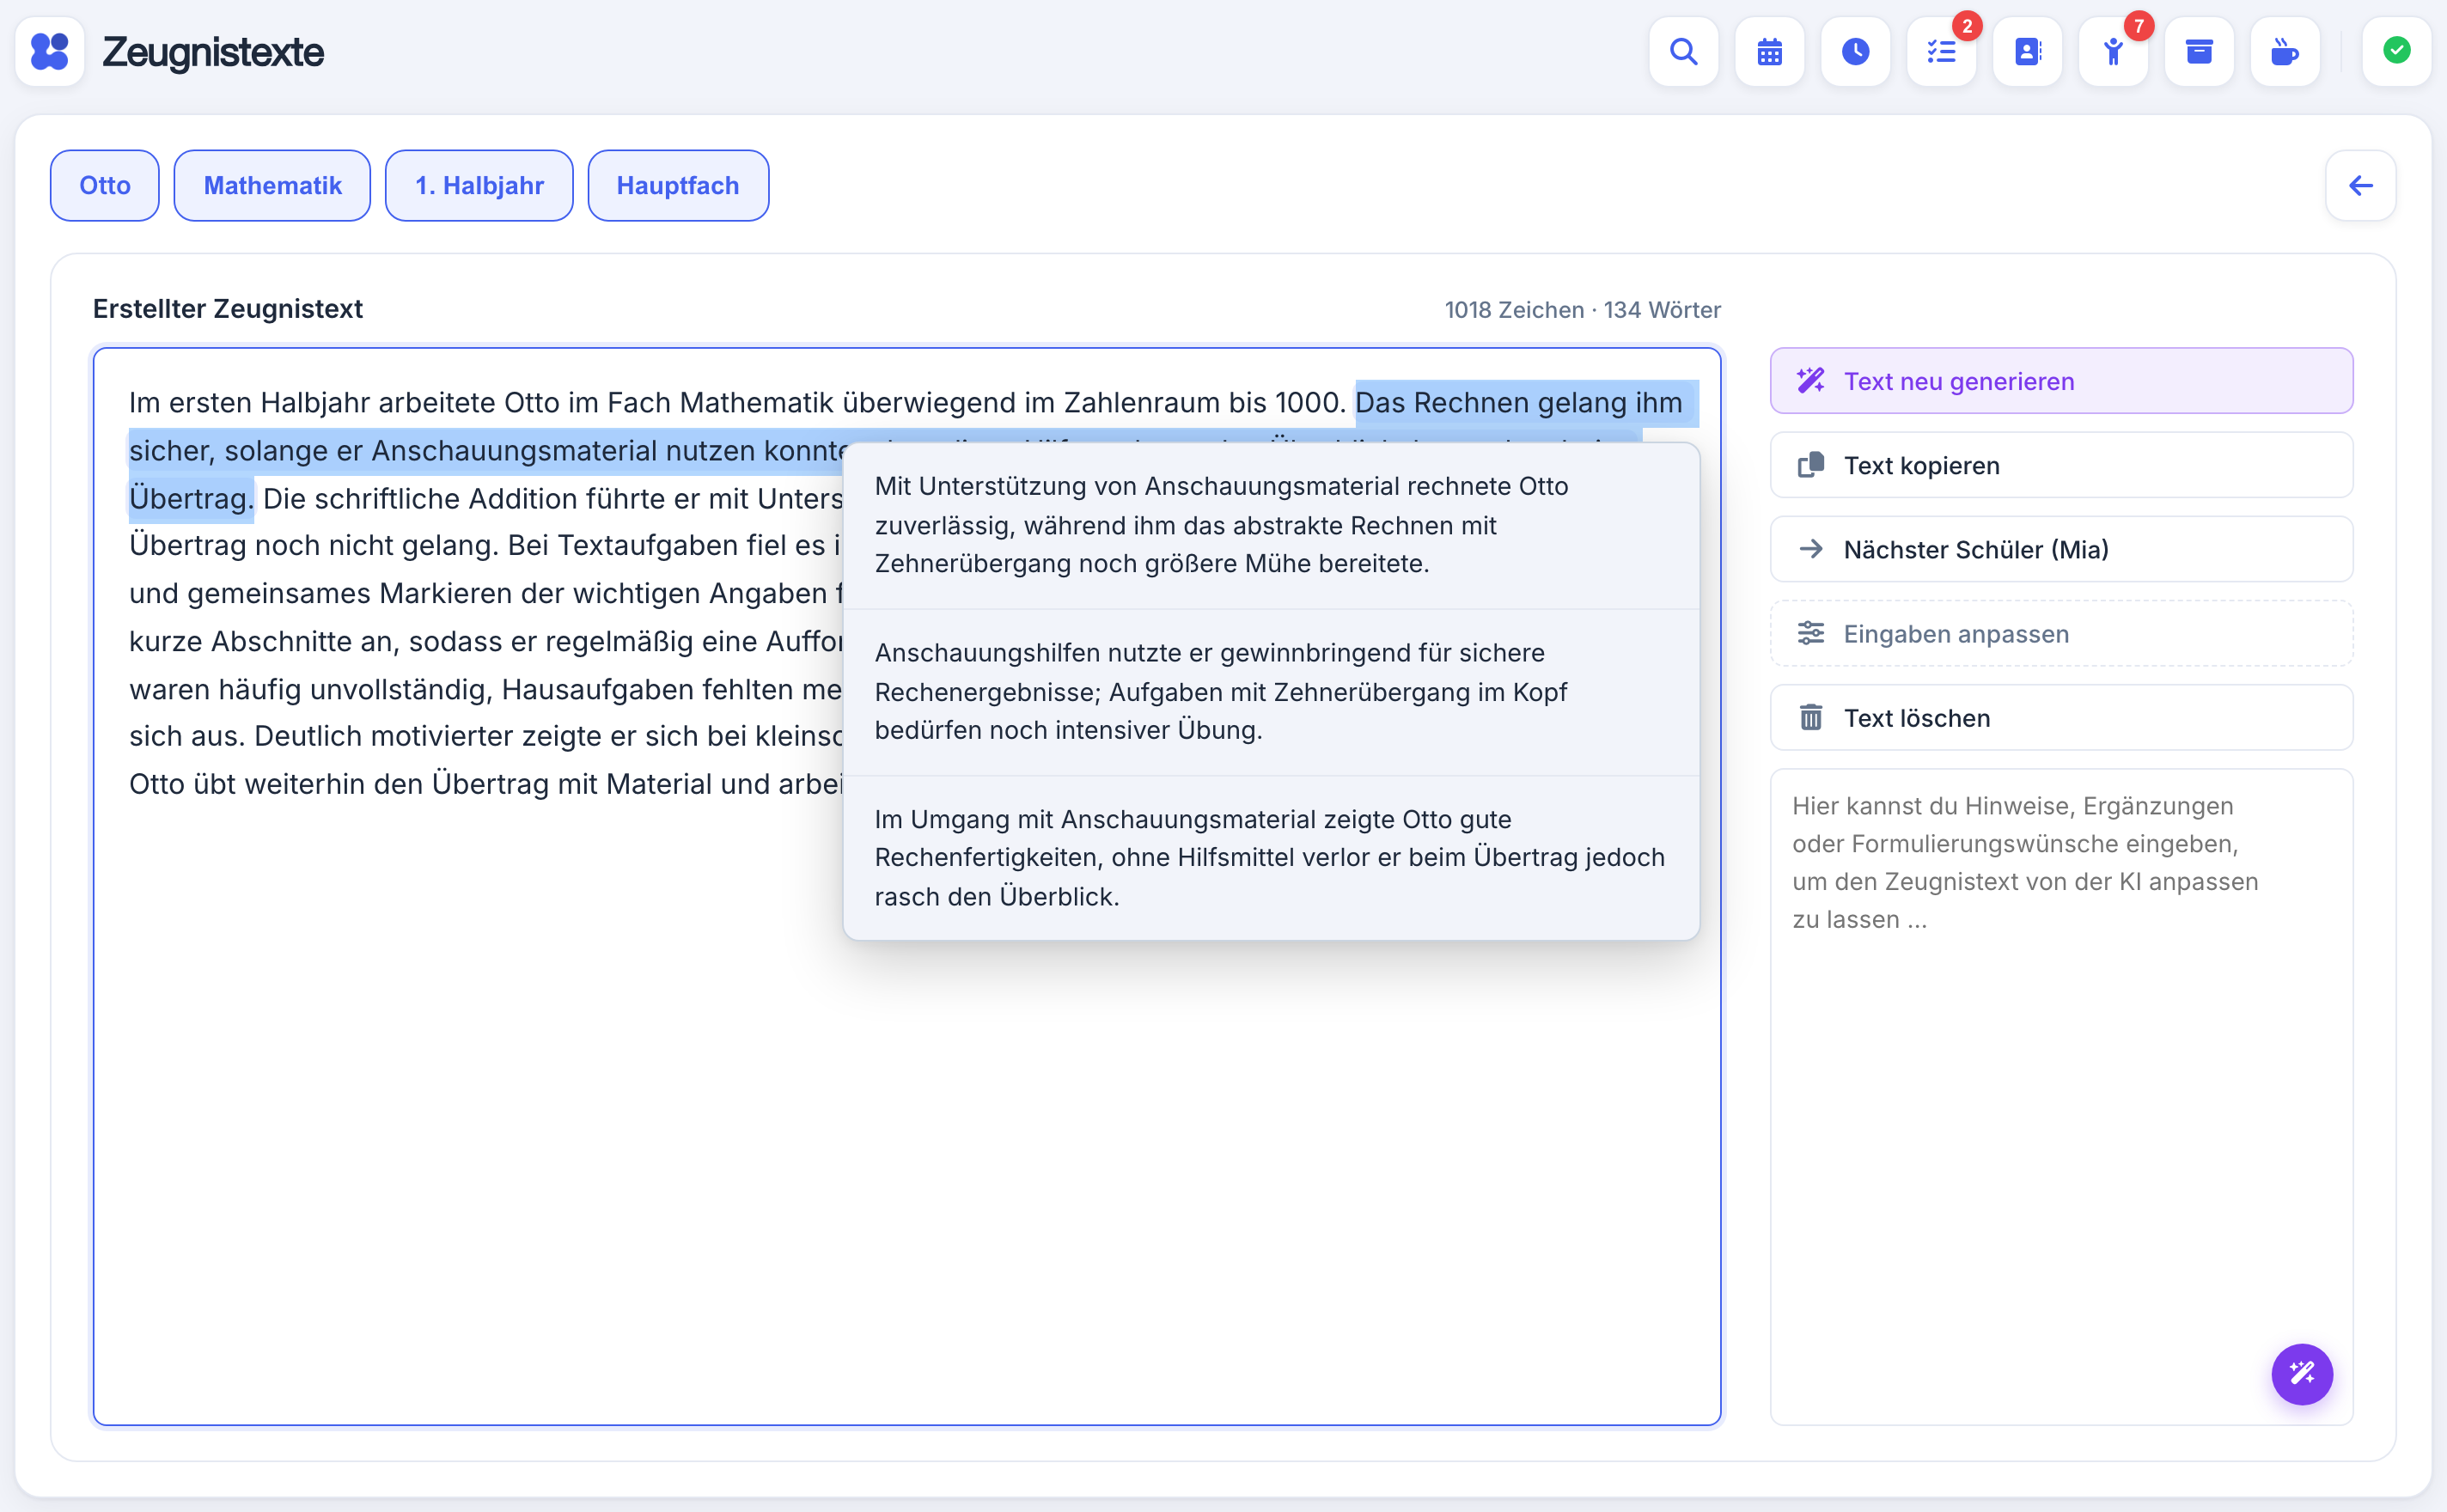Click the Zeugnistexte page title
Image resolution: width=2447 pixels, height=1512 pixels.
pyautogui.click(x=213, y=52)
